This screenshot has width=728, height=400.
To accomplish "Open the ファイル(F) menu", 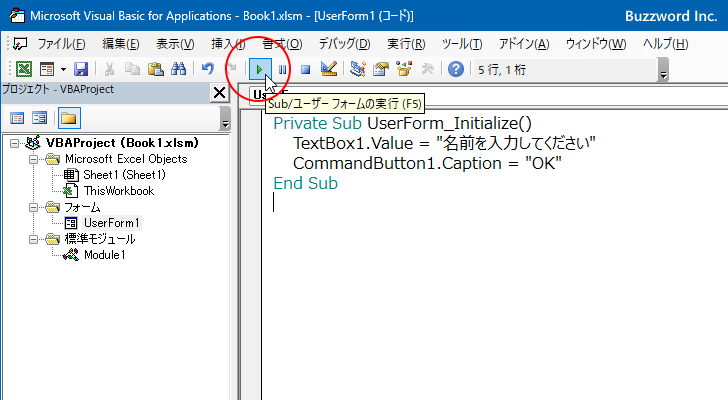I will (61, 44).
